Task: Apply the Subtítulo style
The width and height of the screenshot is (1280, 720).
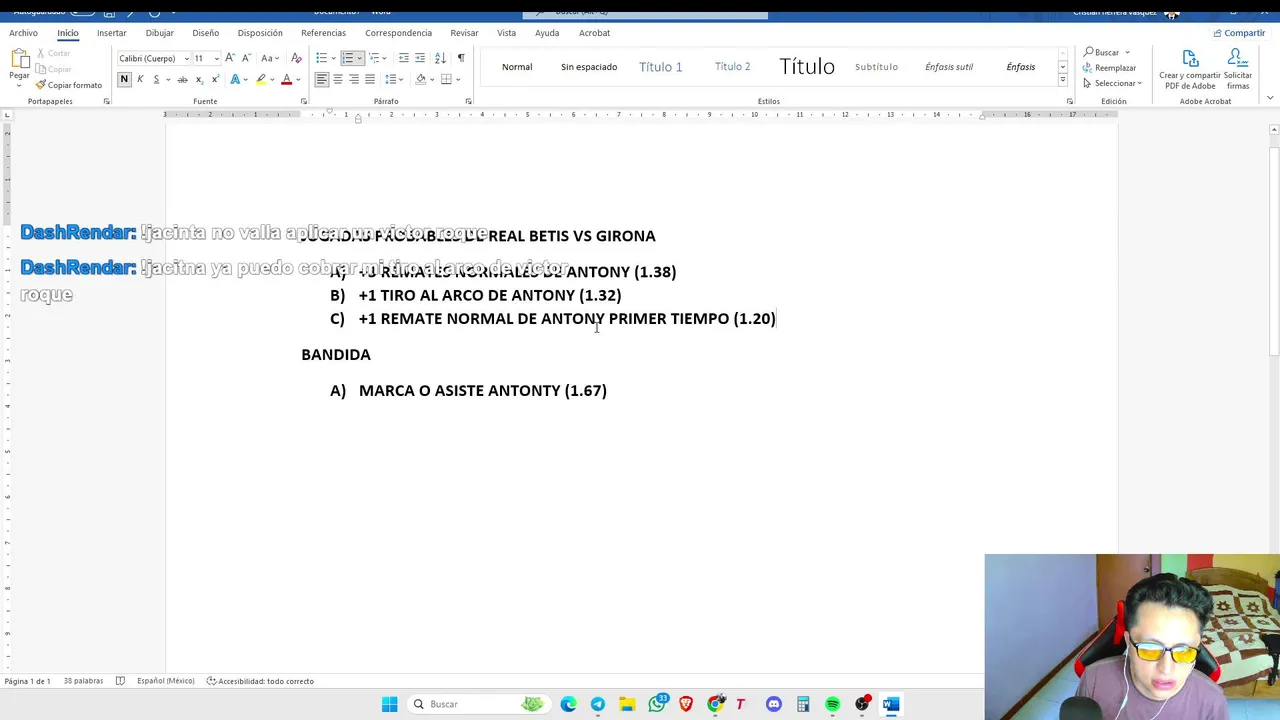Action: click(876, 67)
